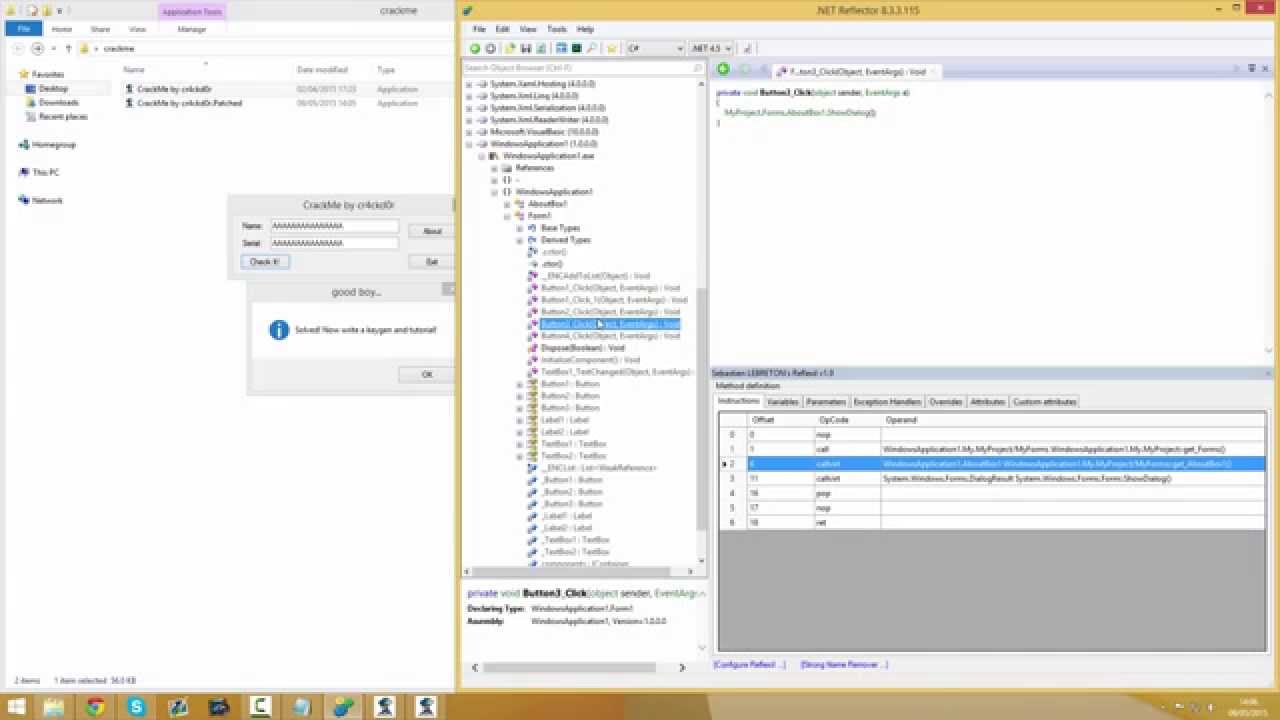Click the up arrow in Explorer address bar

point(70,48)
